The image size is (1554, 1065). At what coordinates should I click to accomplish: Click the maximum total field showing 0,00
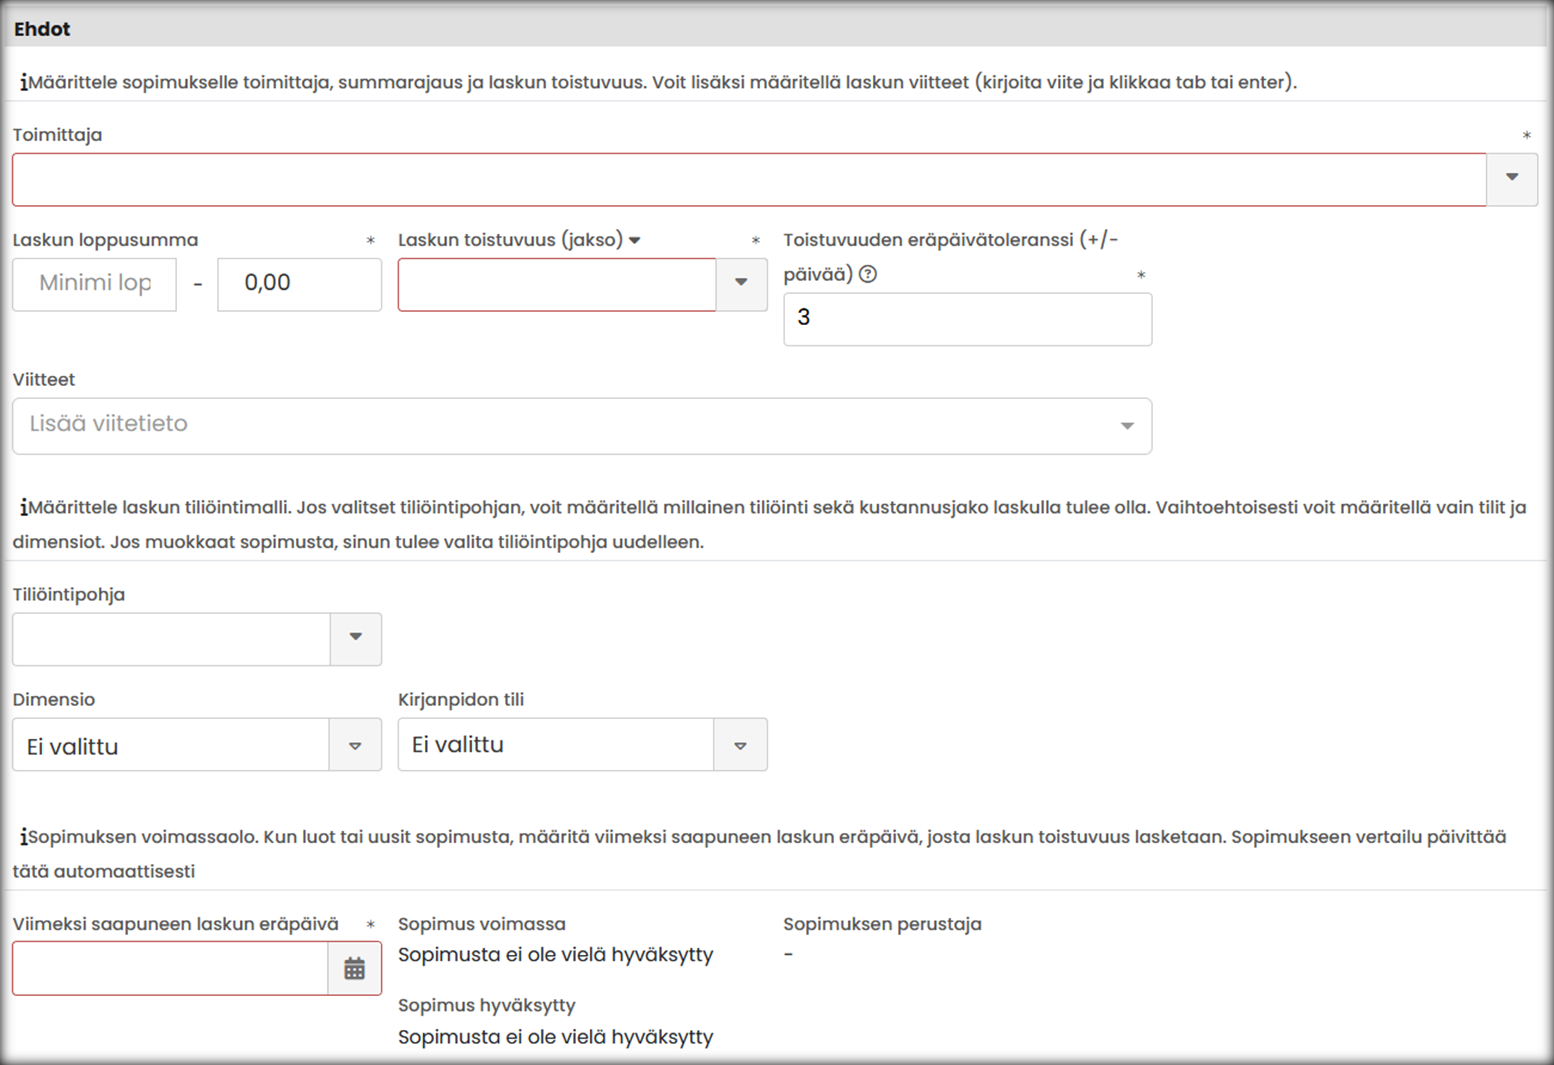(299, 284)
